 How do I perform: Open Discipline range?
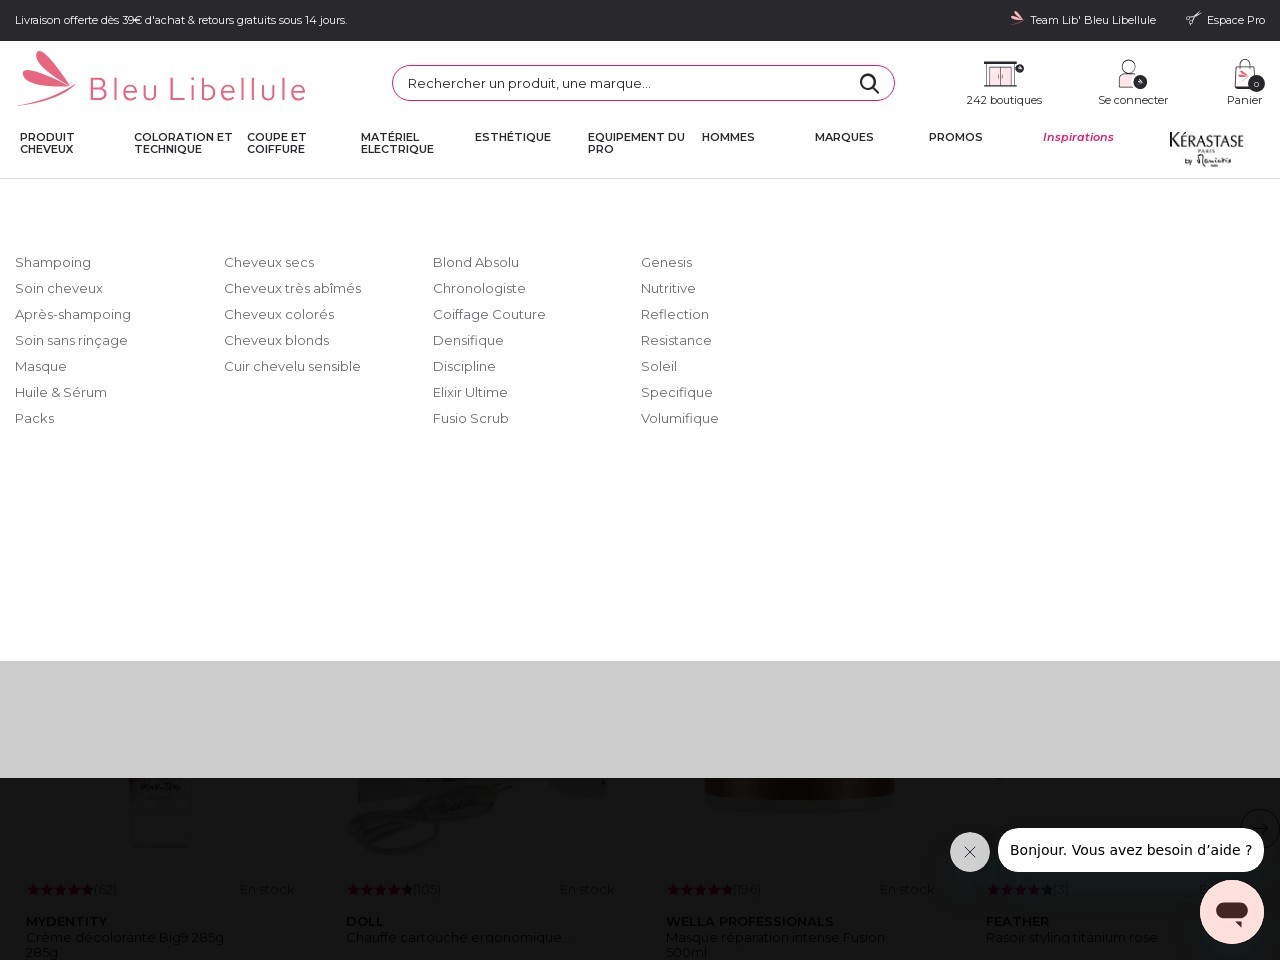tap(464, 366)
